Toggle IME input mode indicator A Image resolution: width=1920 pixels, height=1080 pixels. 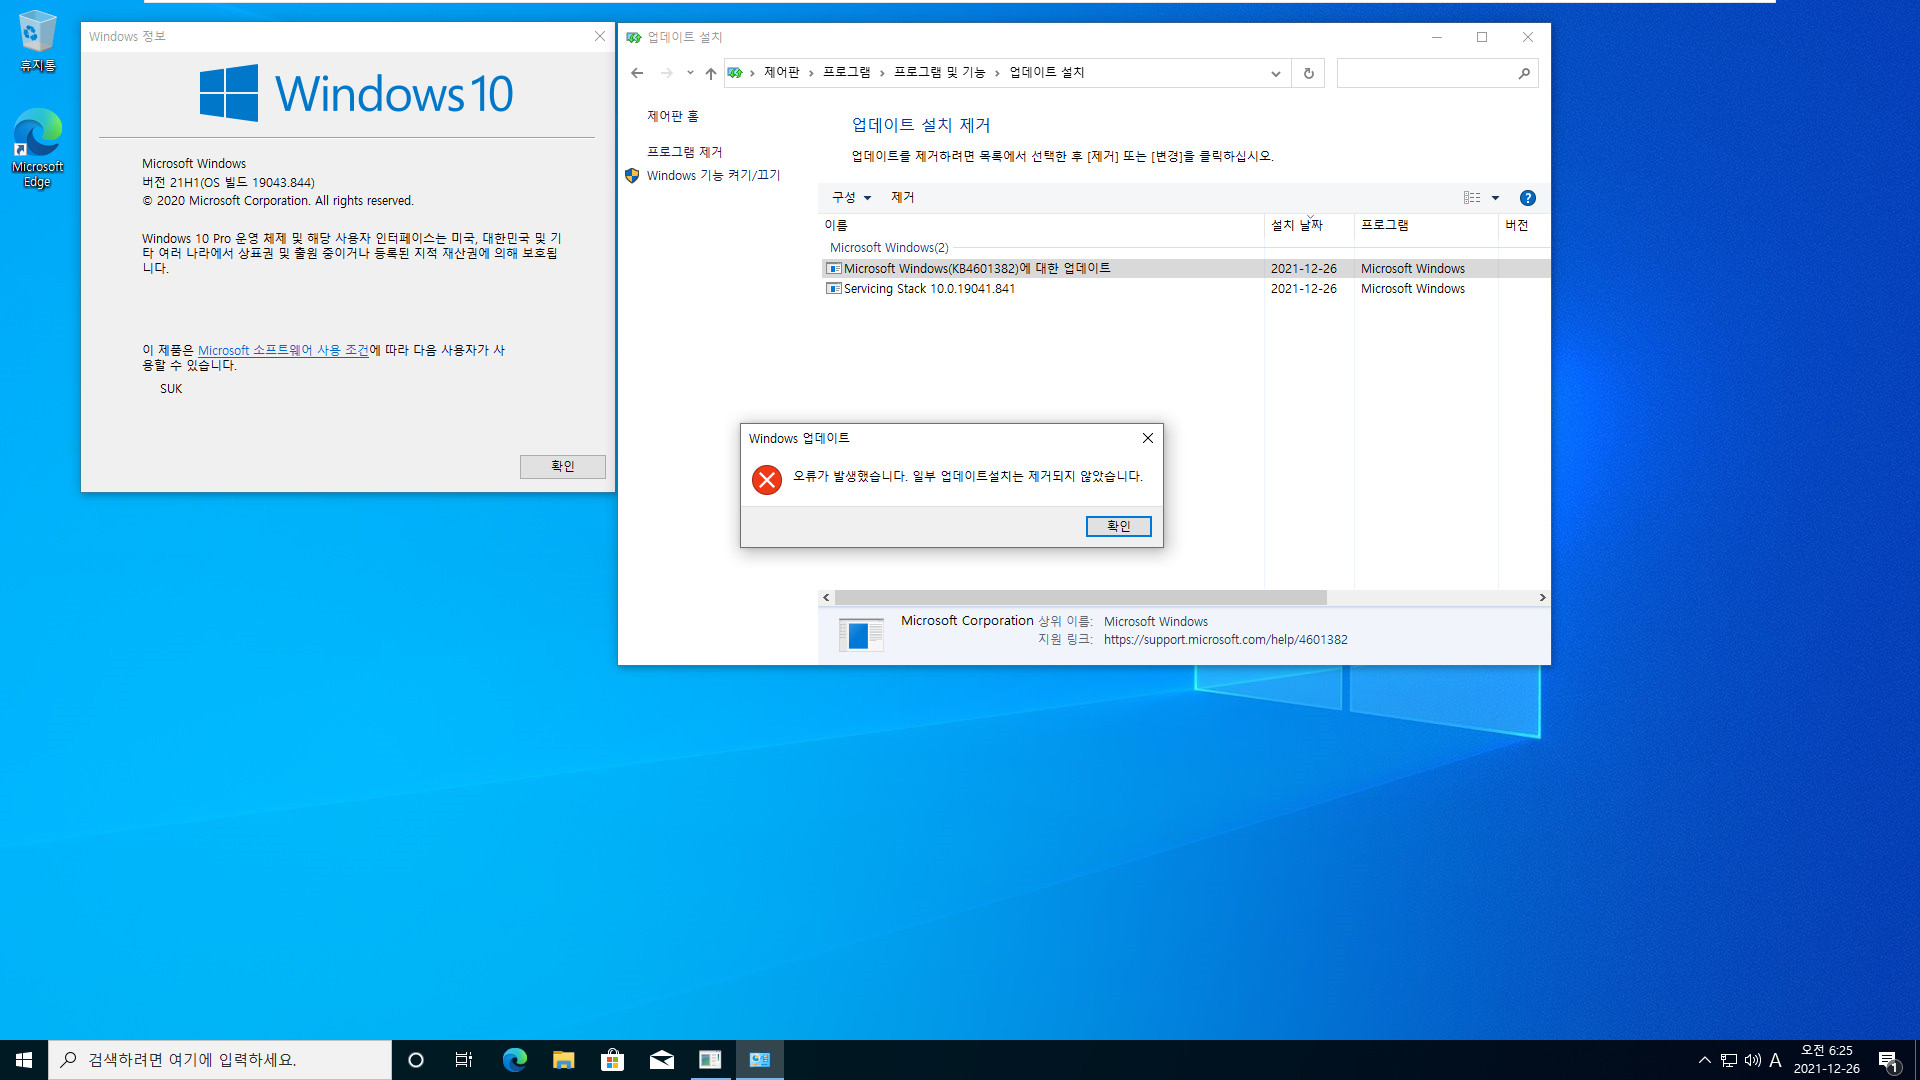click(1775, 1060)
